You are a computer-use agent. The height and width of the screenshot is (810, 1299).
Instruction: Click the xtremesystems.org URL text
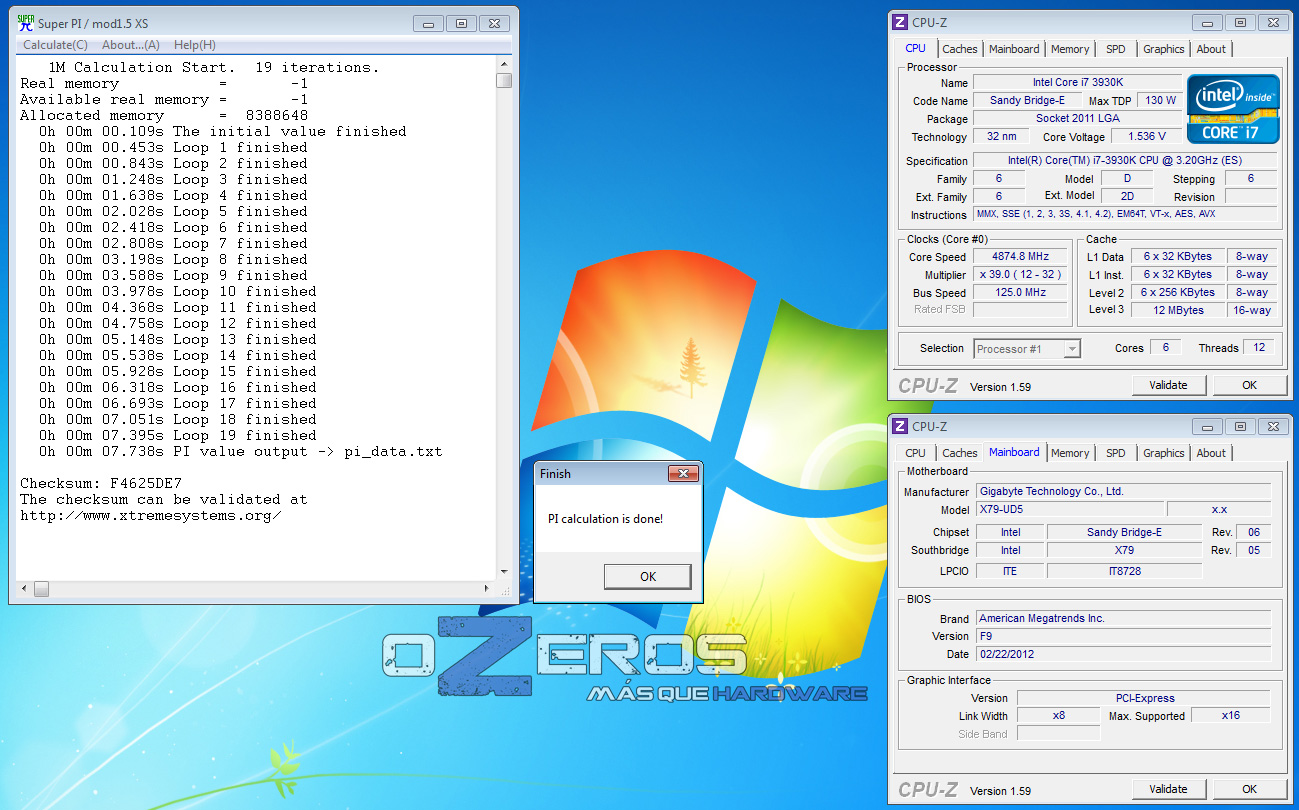coord(151,515)
